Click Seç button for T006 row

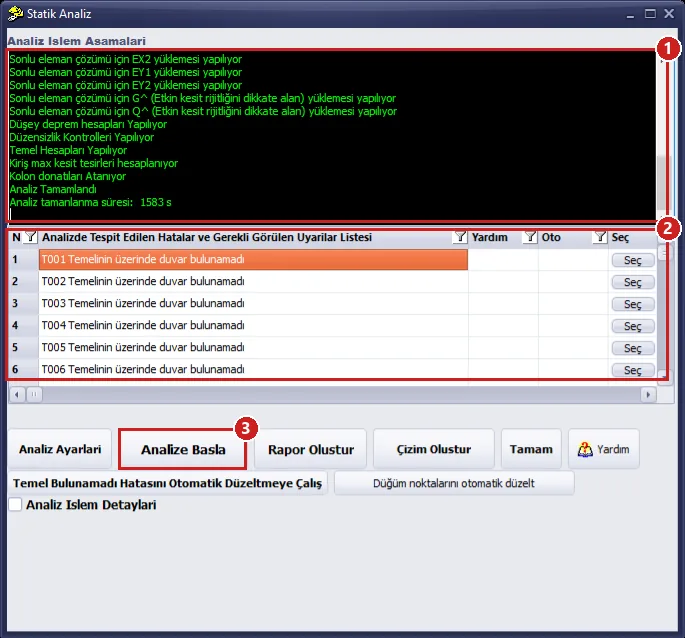point(633,370)
